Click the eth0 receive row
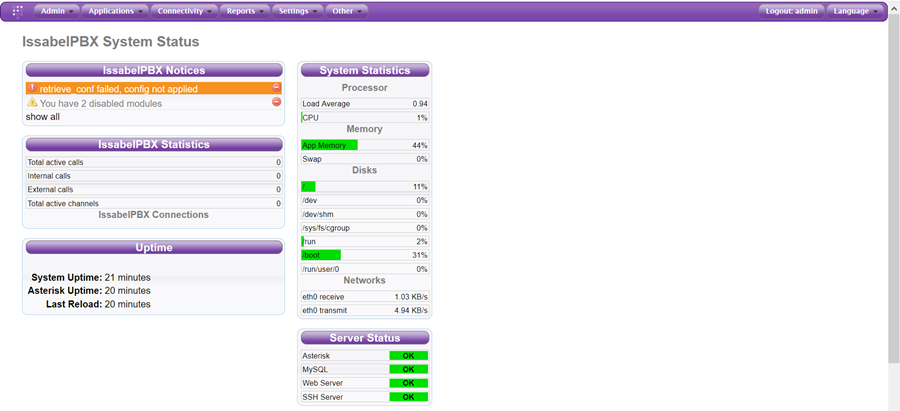 coord(365,297)
